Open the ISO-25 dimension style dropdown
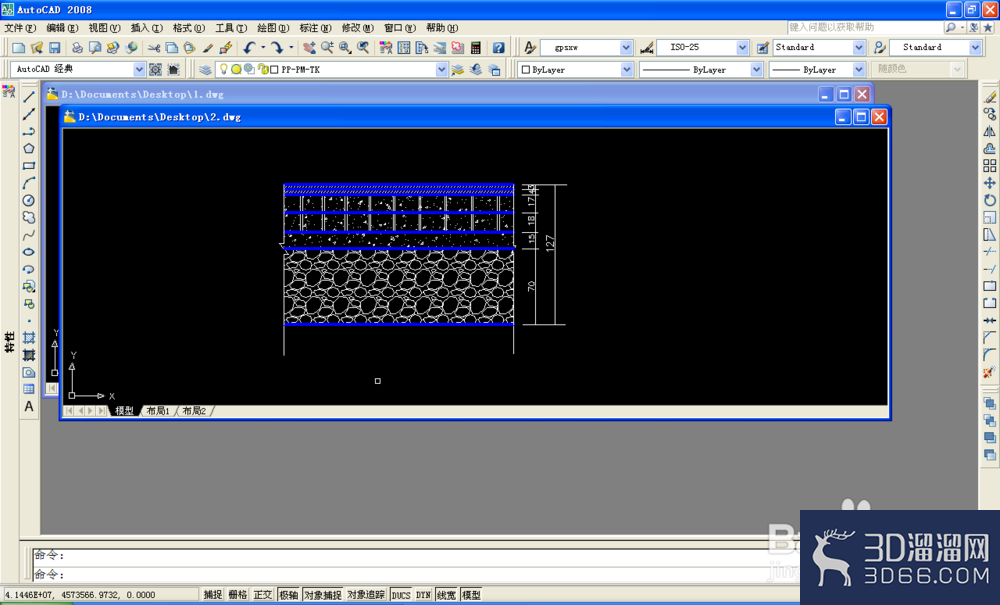This screenshot has width=1000, height=605. pos(742,48)
